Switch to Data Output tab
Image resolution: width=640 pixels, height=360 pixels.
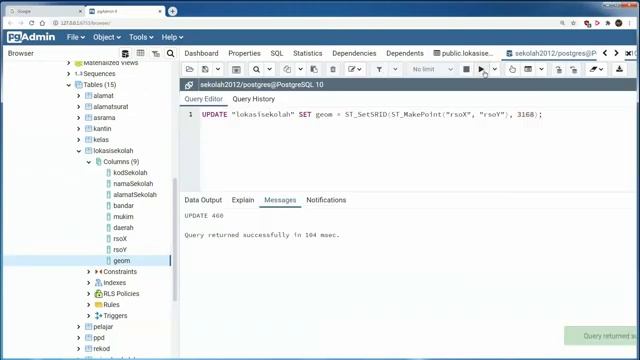click(203, 200)
